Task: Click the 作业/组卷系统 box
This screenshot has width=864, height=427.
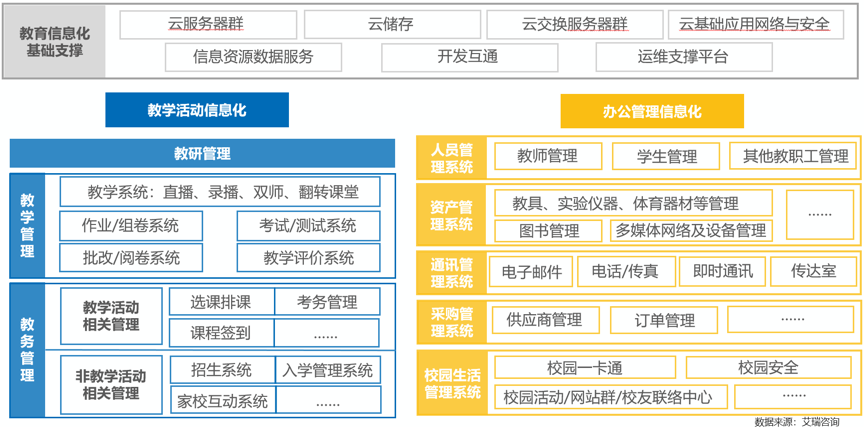Action: tap(131, 226)
